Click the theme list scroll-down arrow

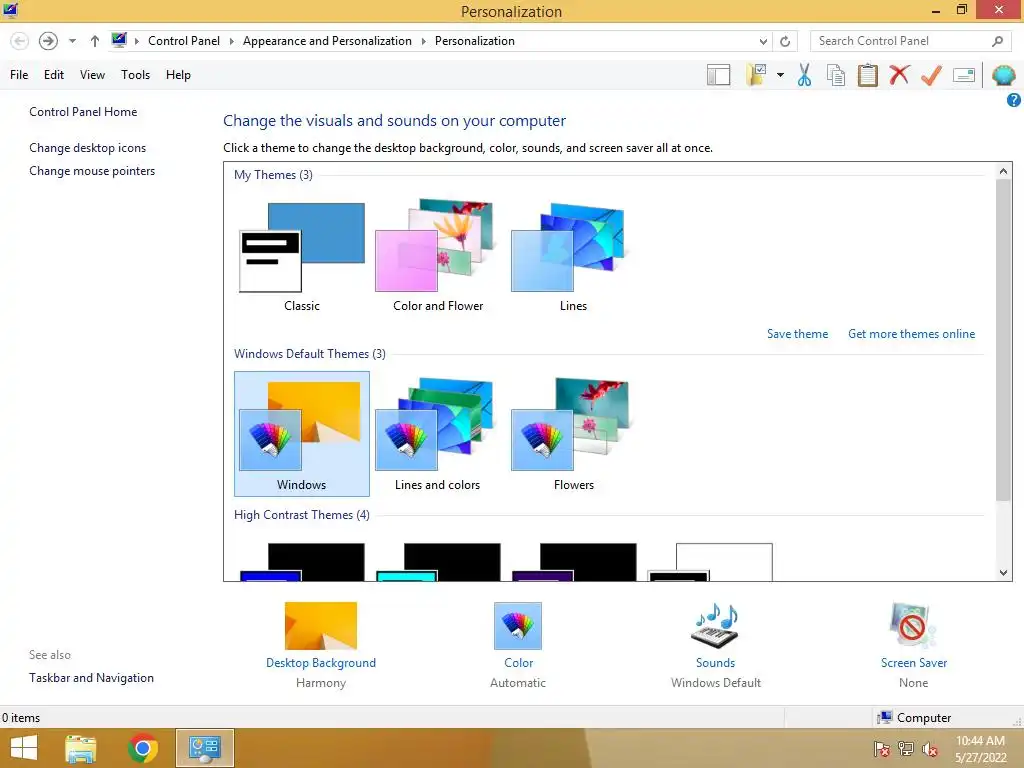pos(1003,573)
